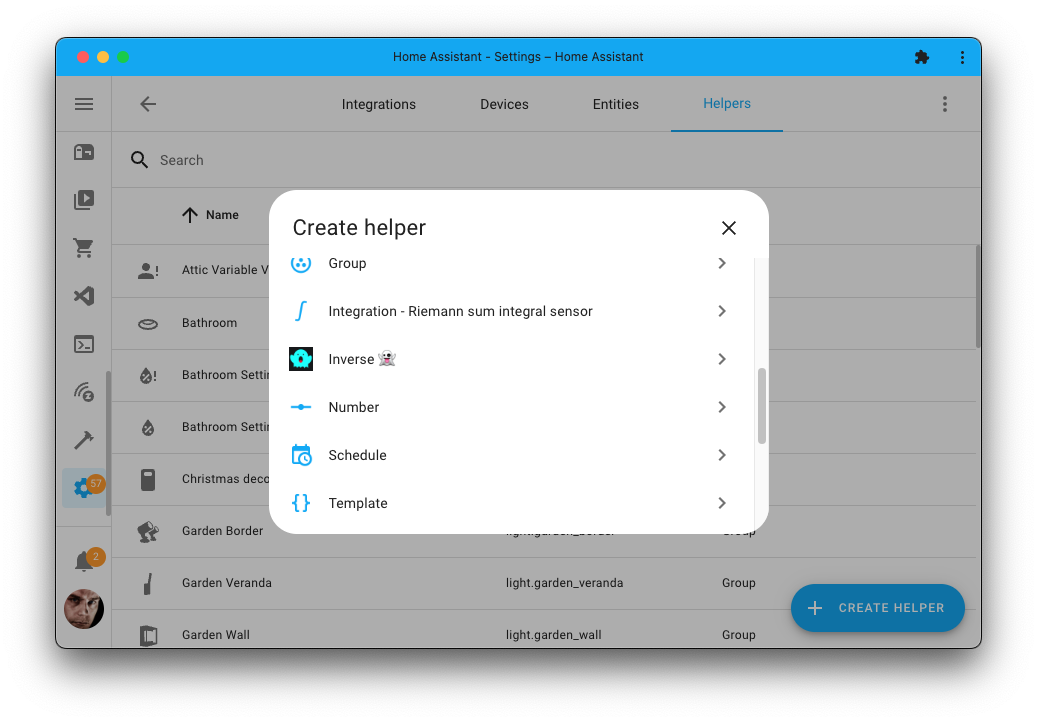1037x722 pixels.
Task: Go back using the arrow button
Action: [148, 104]
